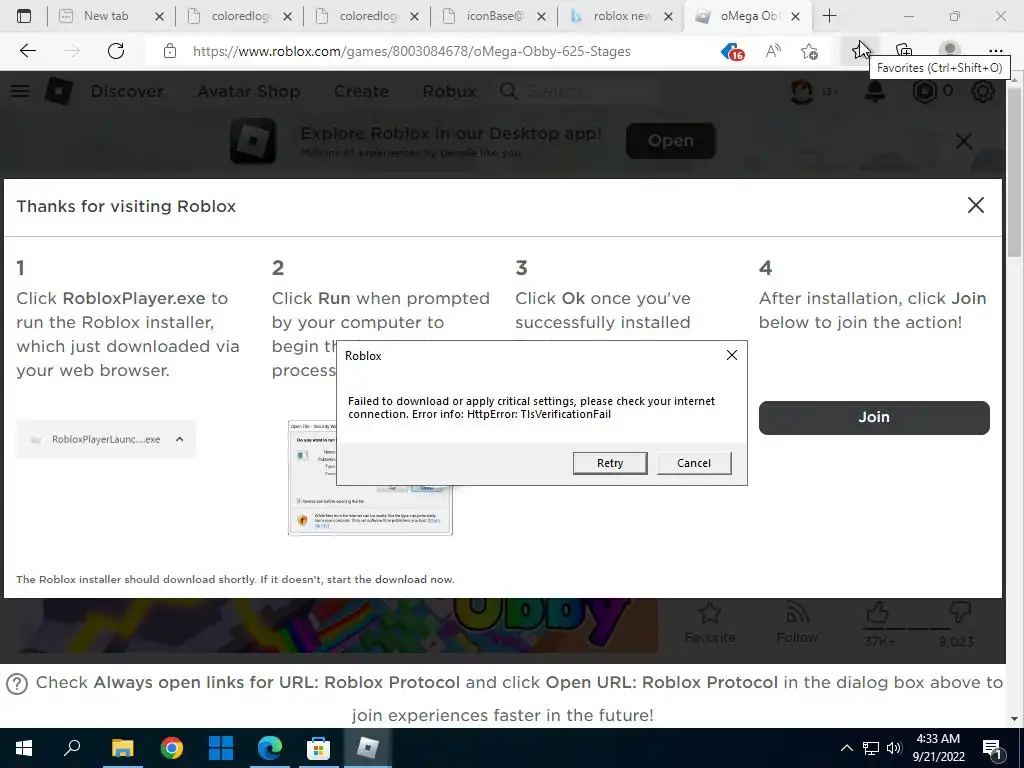Viewport: 1024px width, 768px height.
Task: Open Google Chrome from the taskbar
Action: [172, 748]
